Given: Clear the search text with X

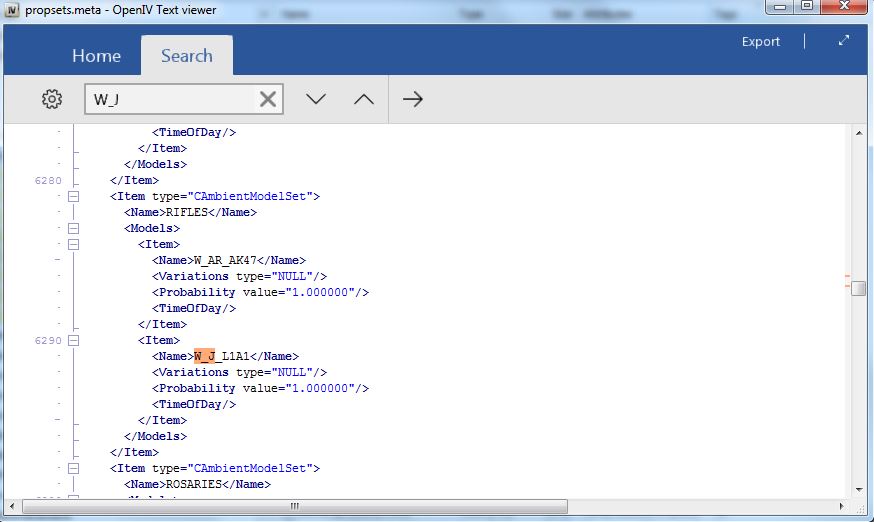Looking at the screenshot, I should [268, 99].
